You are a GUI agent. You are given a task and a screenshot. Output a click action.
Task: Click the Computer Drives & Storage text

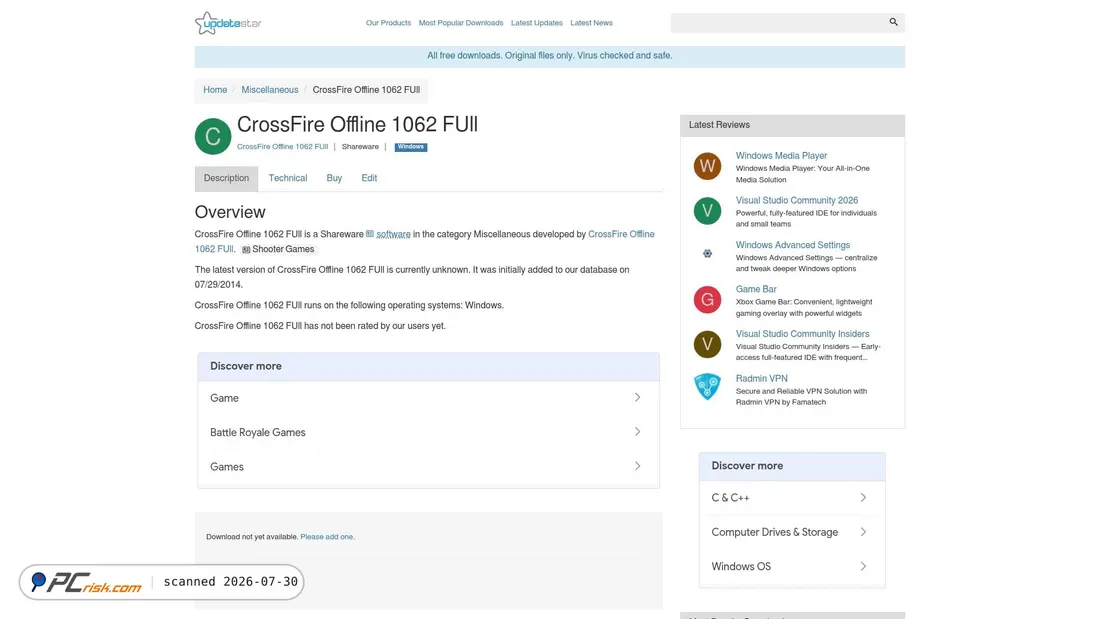(774, 532)
